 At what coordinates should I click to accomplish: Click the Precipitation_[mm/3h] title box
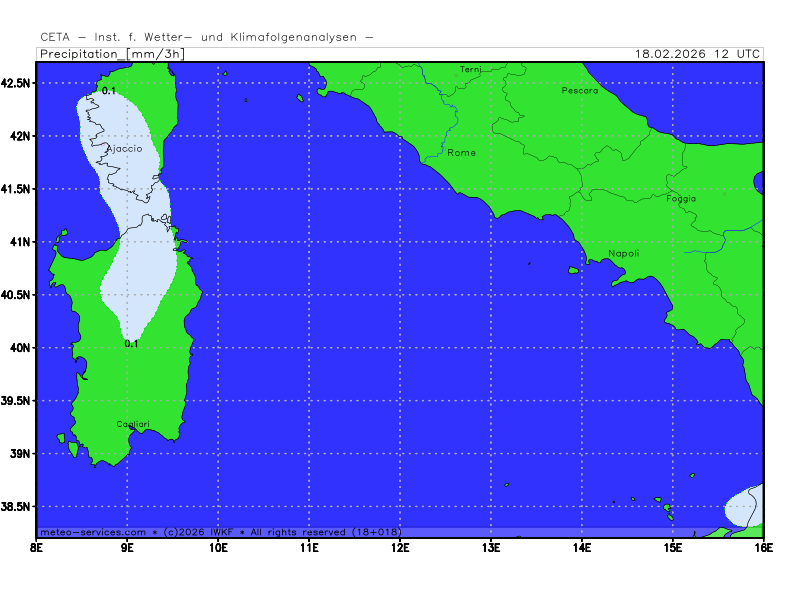[x=111, y=54]
